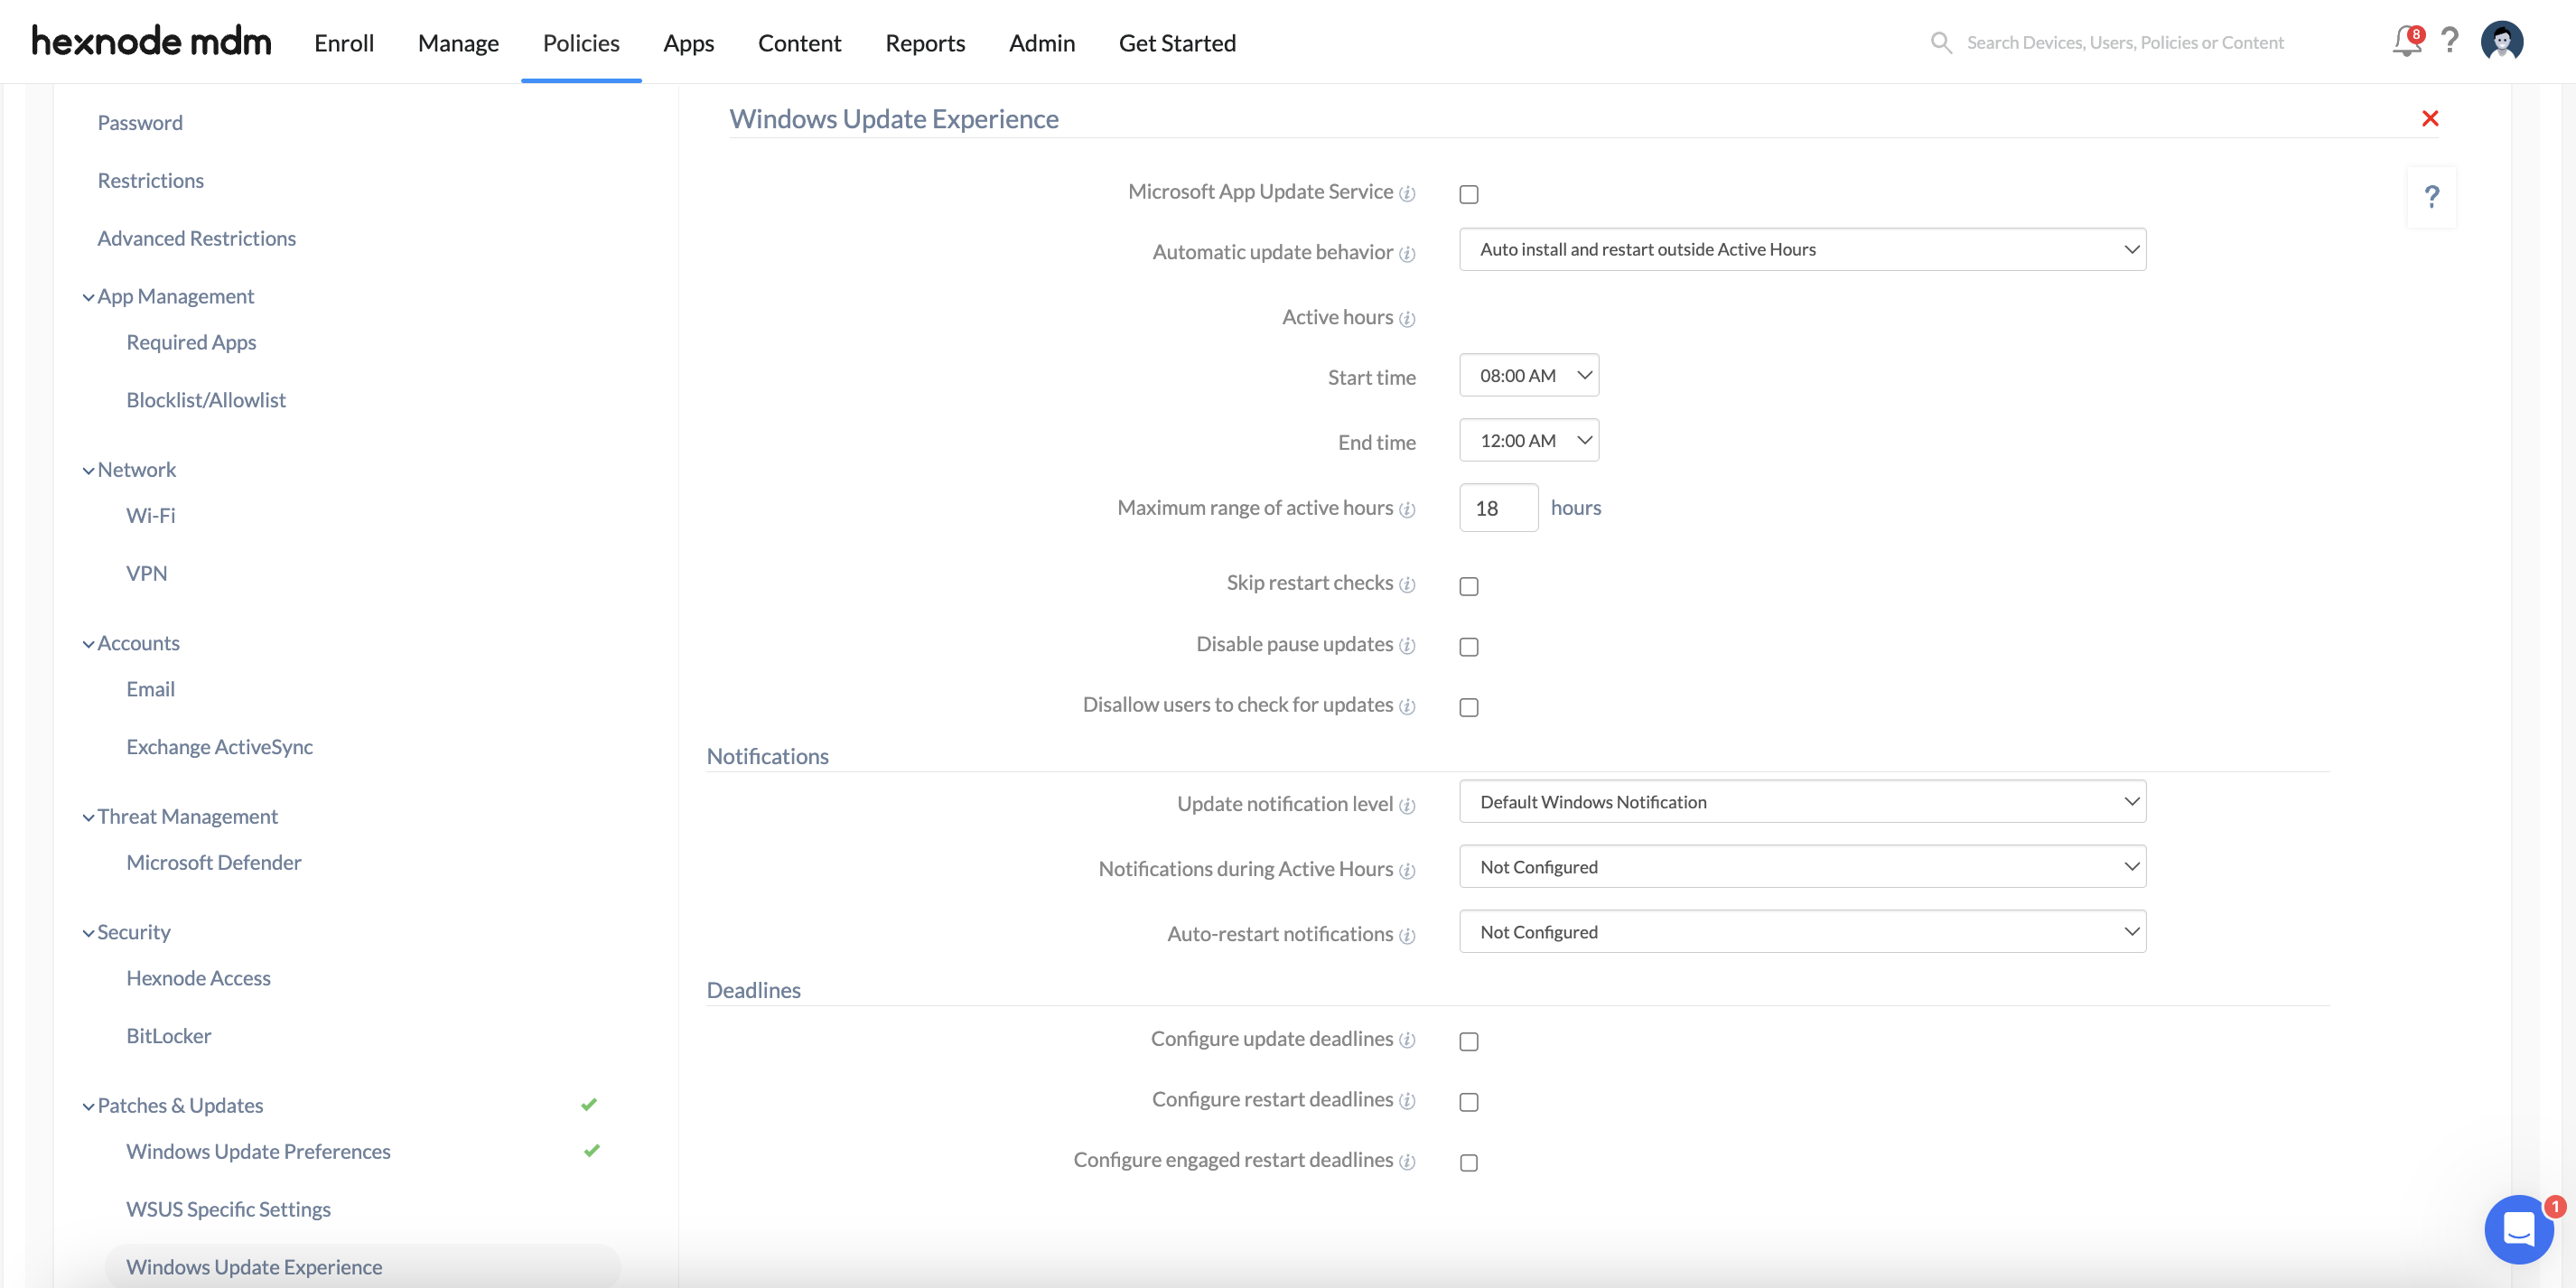The image size is (2576, 1288).
Task: Open the Update notification level dropdown
Action: click(1802, 802)
